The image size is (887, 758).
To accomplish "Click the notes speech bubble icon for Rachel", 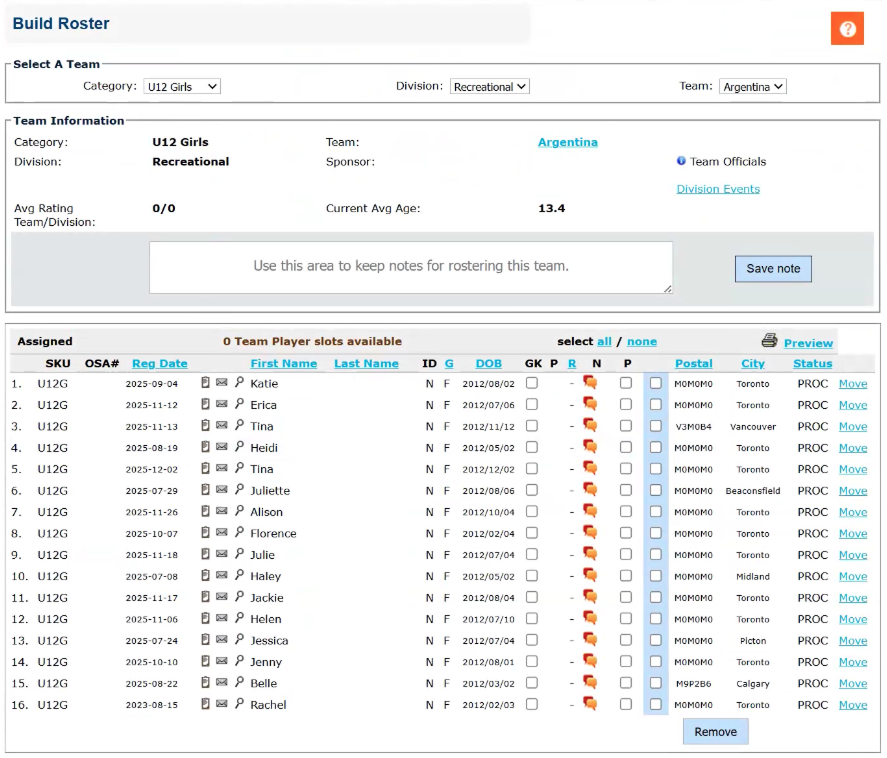I will coord(590,704).
